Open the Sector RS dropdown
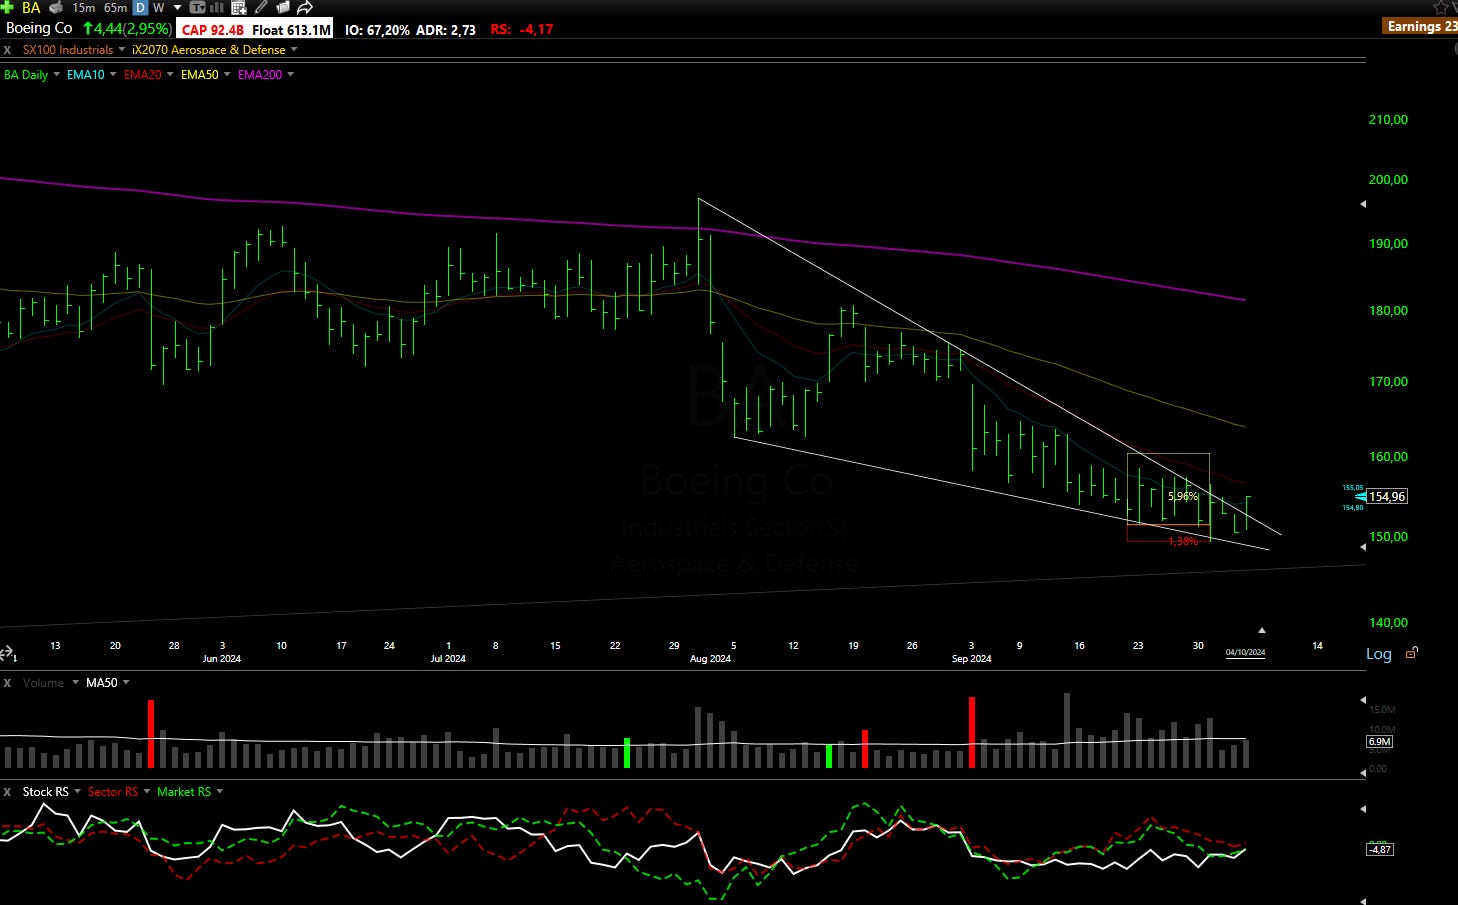Image resolution: width=1458 pixels, height=905 pixels. coord(147,792)
